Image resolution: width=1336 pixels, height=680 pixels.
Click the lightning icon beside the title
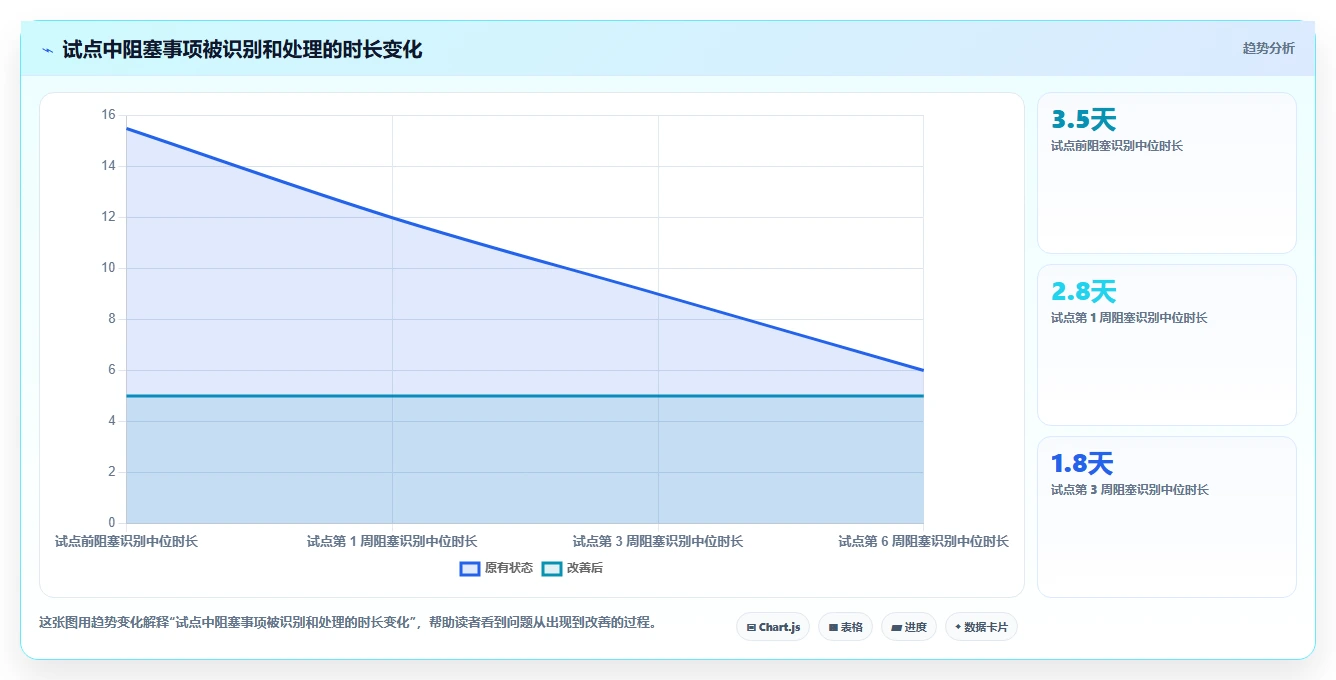[47, 50]
